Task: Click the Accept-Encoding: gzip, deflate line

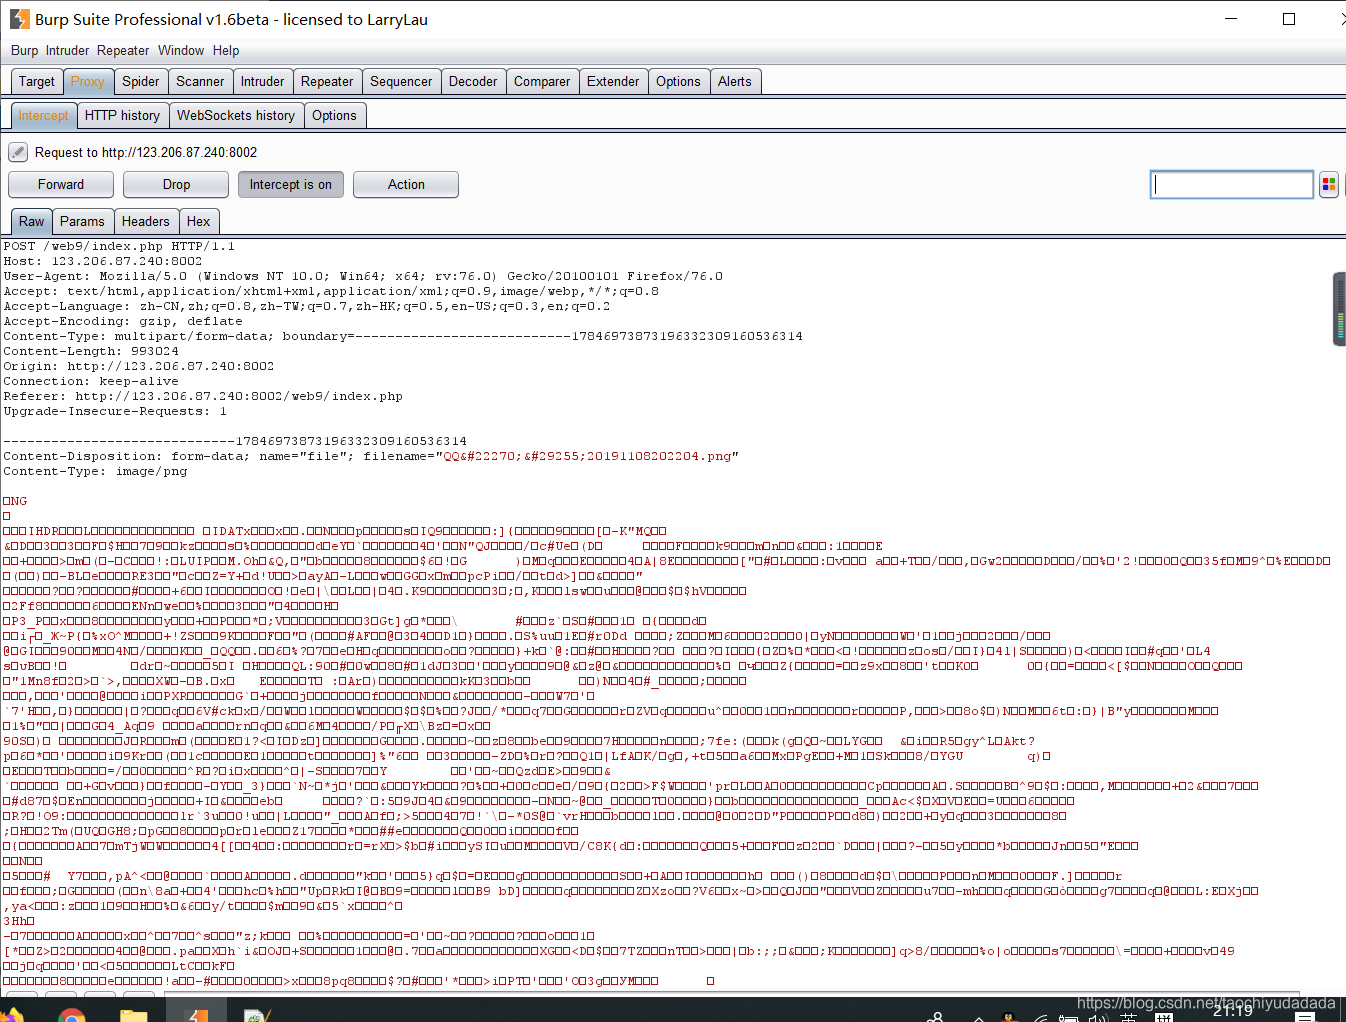Action: [123, 321]
